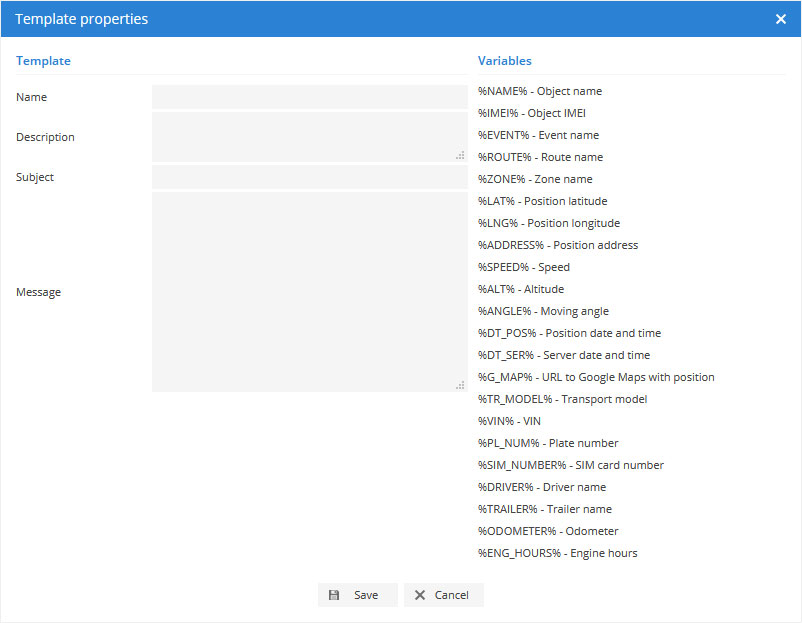The width and height of the screenshot is (802, 623).
Task: Click the %SPEED% - Speed variable
Action: (524, 267)
